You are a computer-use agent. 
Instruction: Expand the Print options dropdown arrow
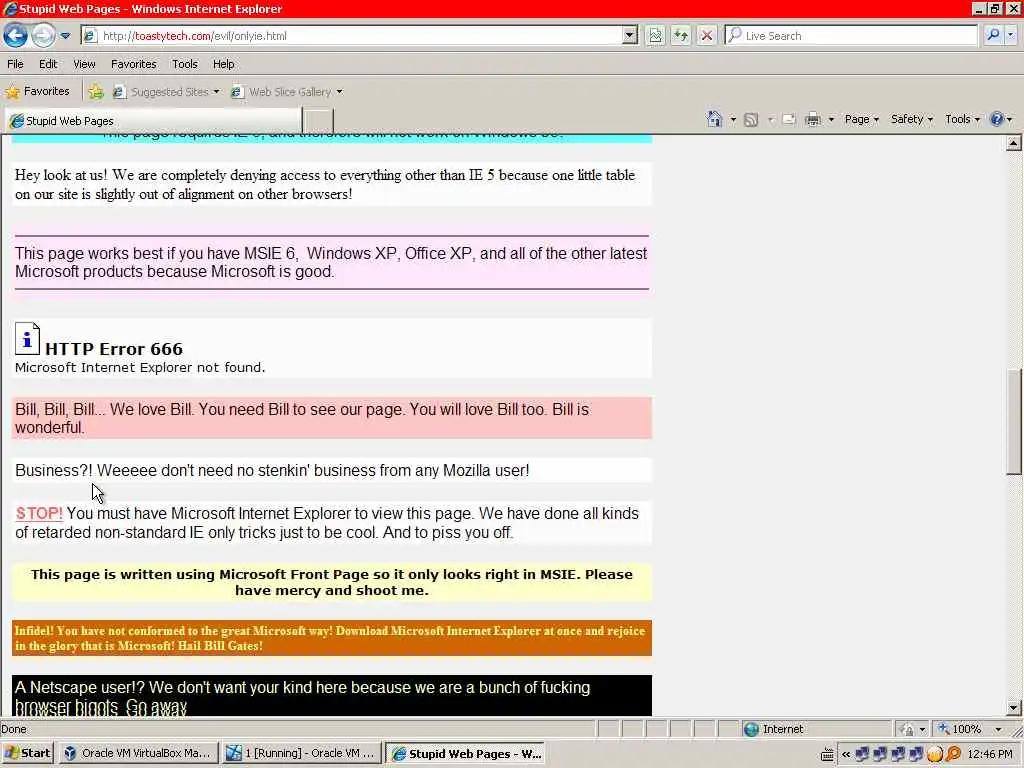pyautogui.click(x=831, y=120)
